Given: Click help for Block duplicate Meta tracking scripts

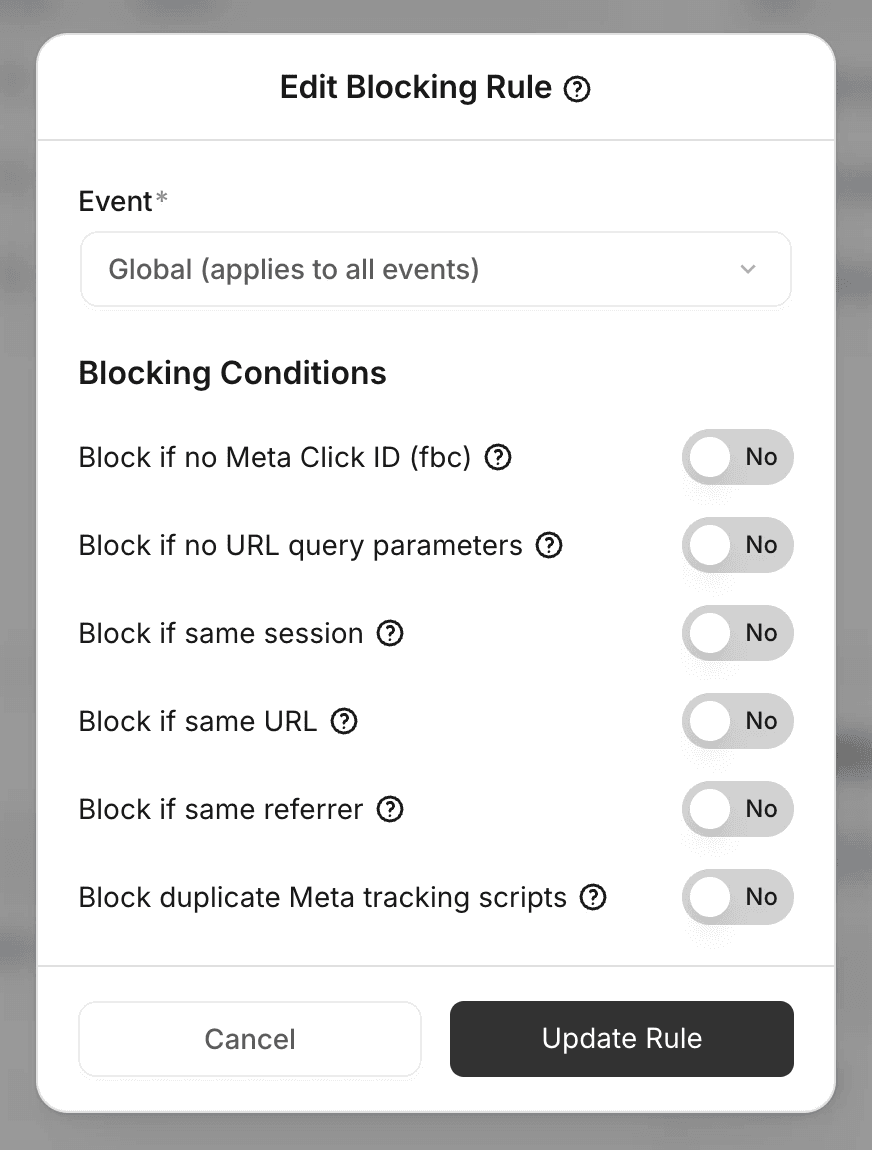Looking at the screenshot, I should pyautogui.click(x=593, y=897).
